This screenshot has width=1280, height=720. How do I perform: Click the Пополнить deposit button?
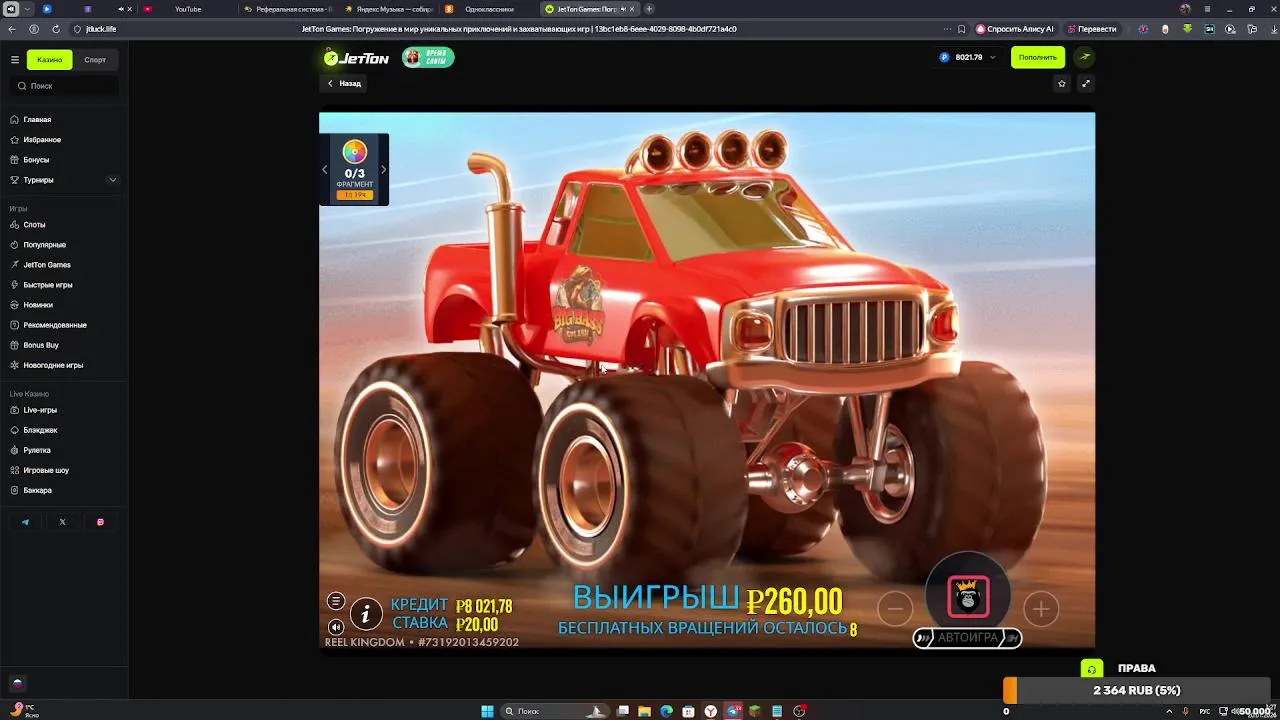[1037, 57]
